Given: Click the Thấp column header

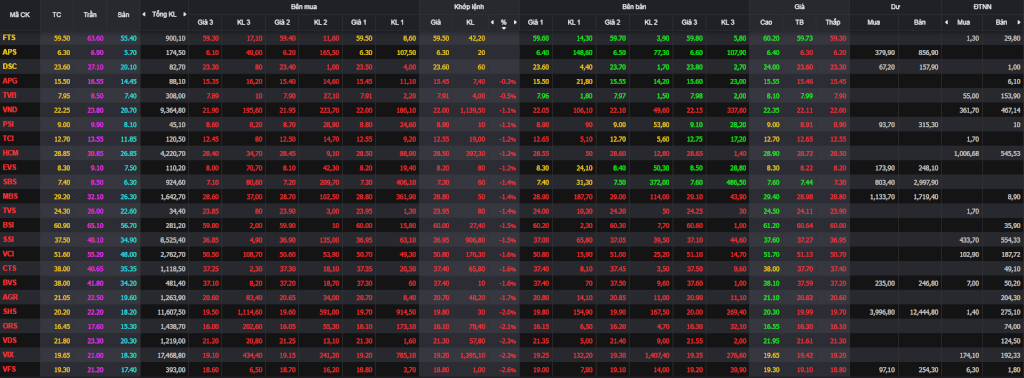Looking at the screenshot, I should pyautogui.click(x=832, y=22).
